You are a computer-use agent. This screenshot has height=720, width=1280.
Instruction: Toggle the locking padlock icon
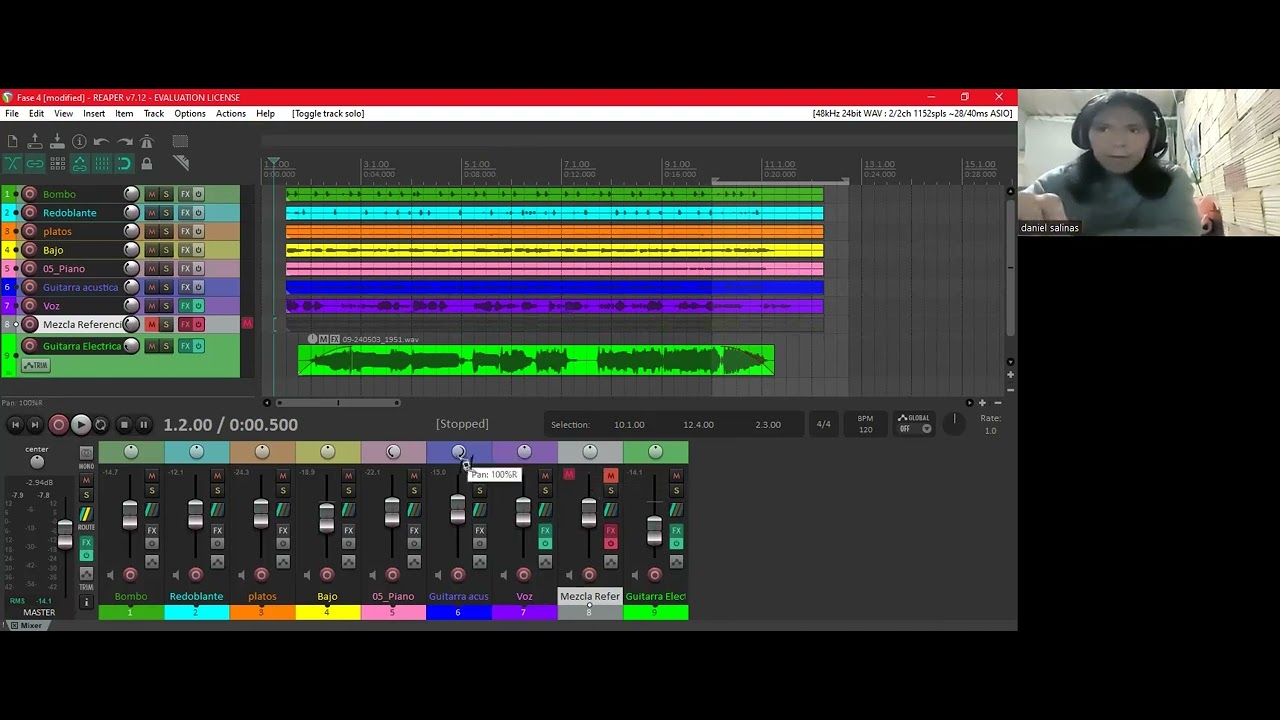(147, 163)
